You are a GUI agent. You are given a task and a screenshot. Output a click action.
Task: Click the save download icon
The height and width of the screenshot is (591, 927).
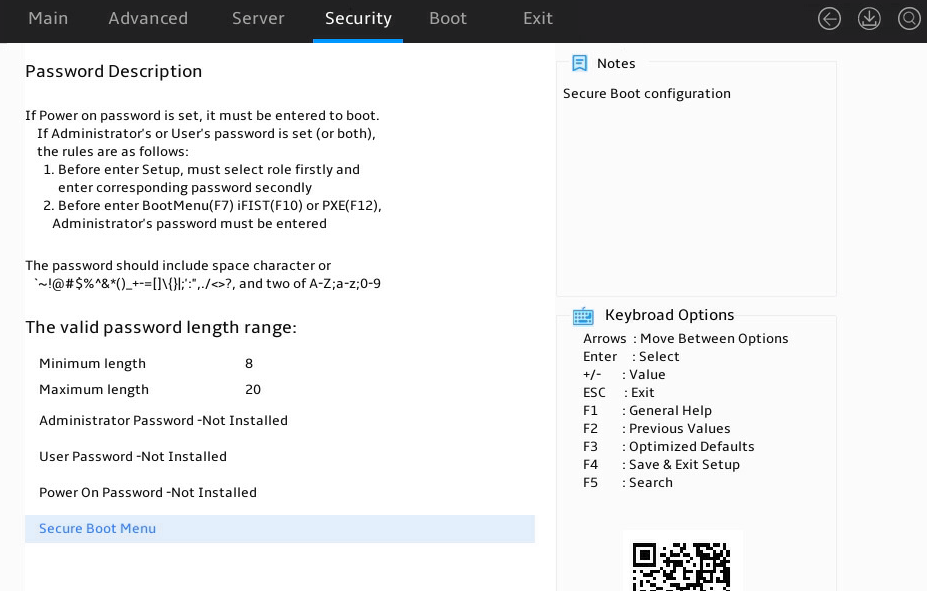[868, 19]
